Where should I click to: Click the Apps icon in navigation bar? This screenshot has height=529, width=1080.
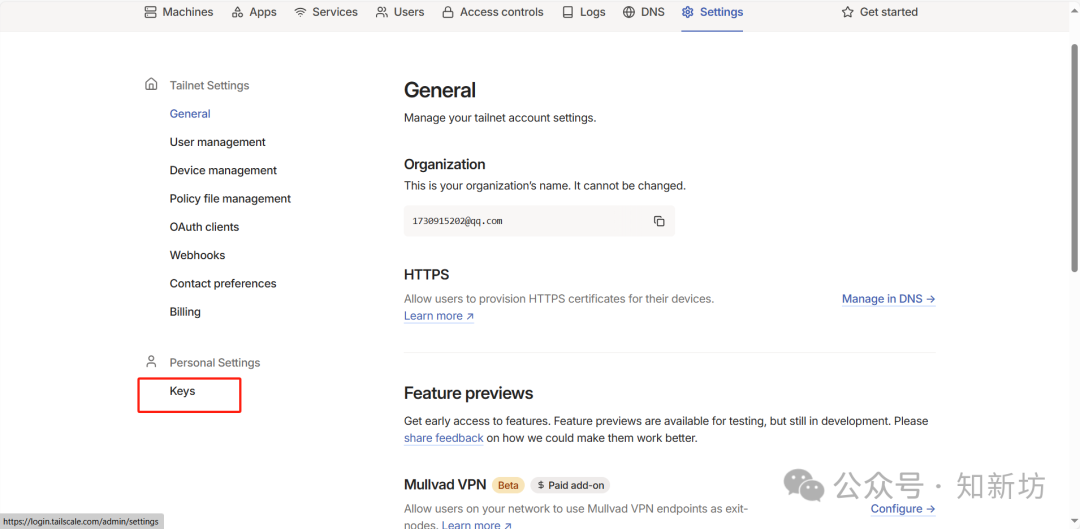pyautogui.click(x=237, y=12)
